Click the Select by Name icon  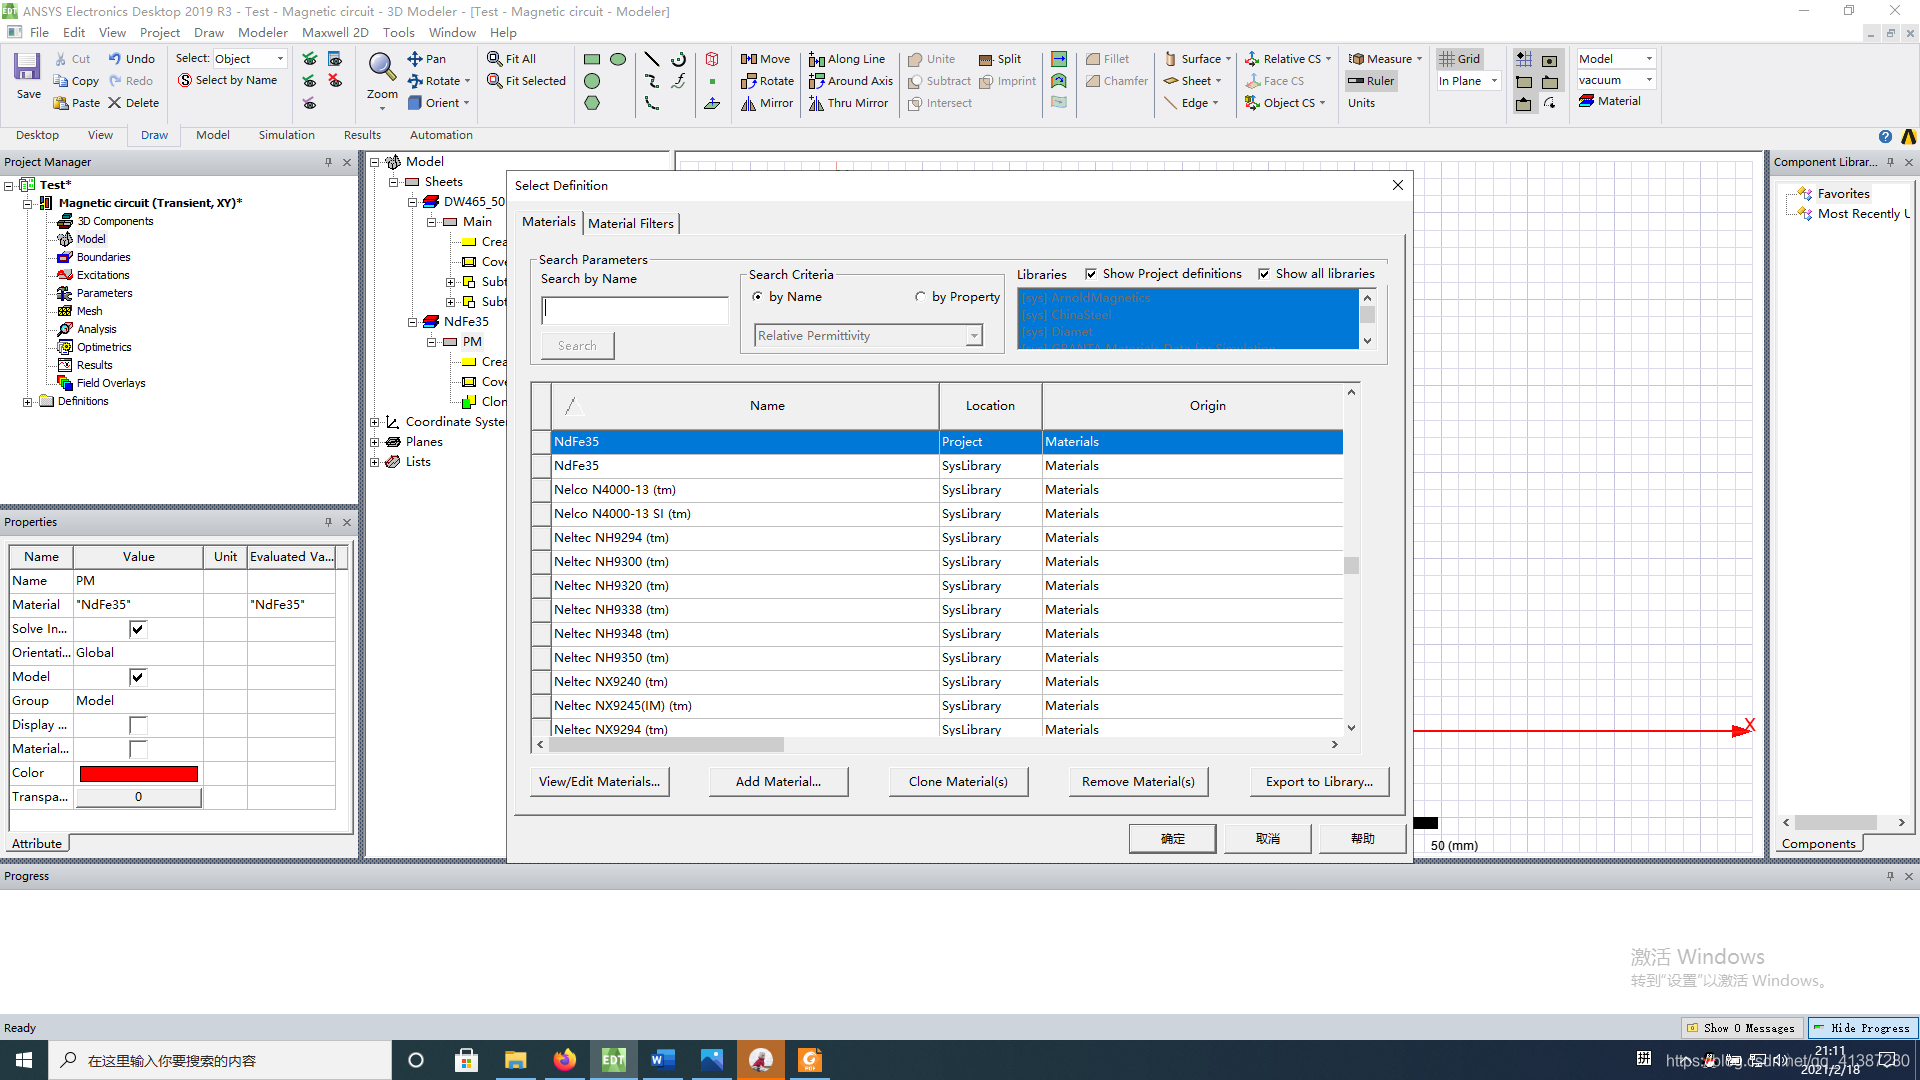185,80
